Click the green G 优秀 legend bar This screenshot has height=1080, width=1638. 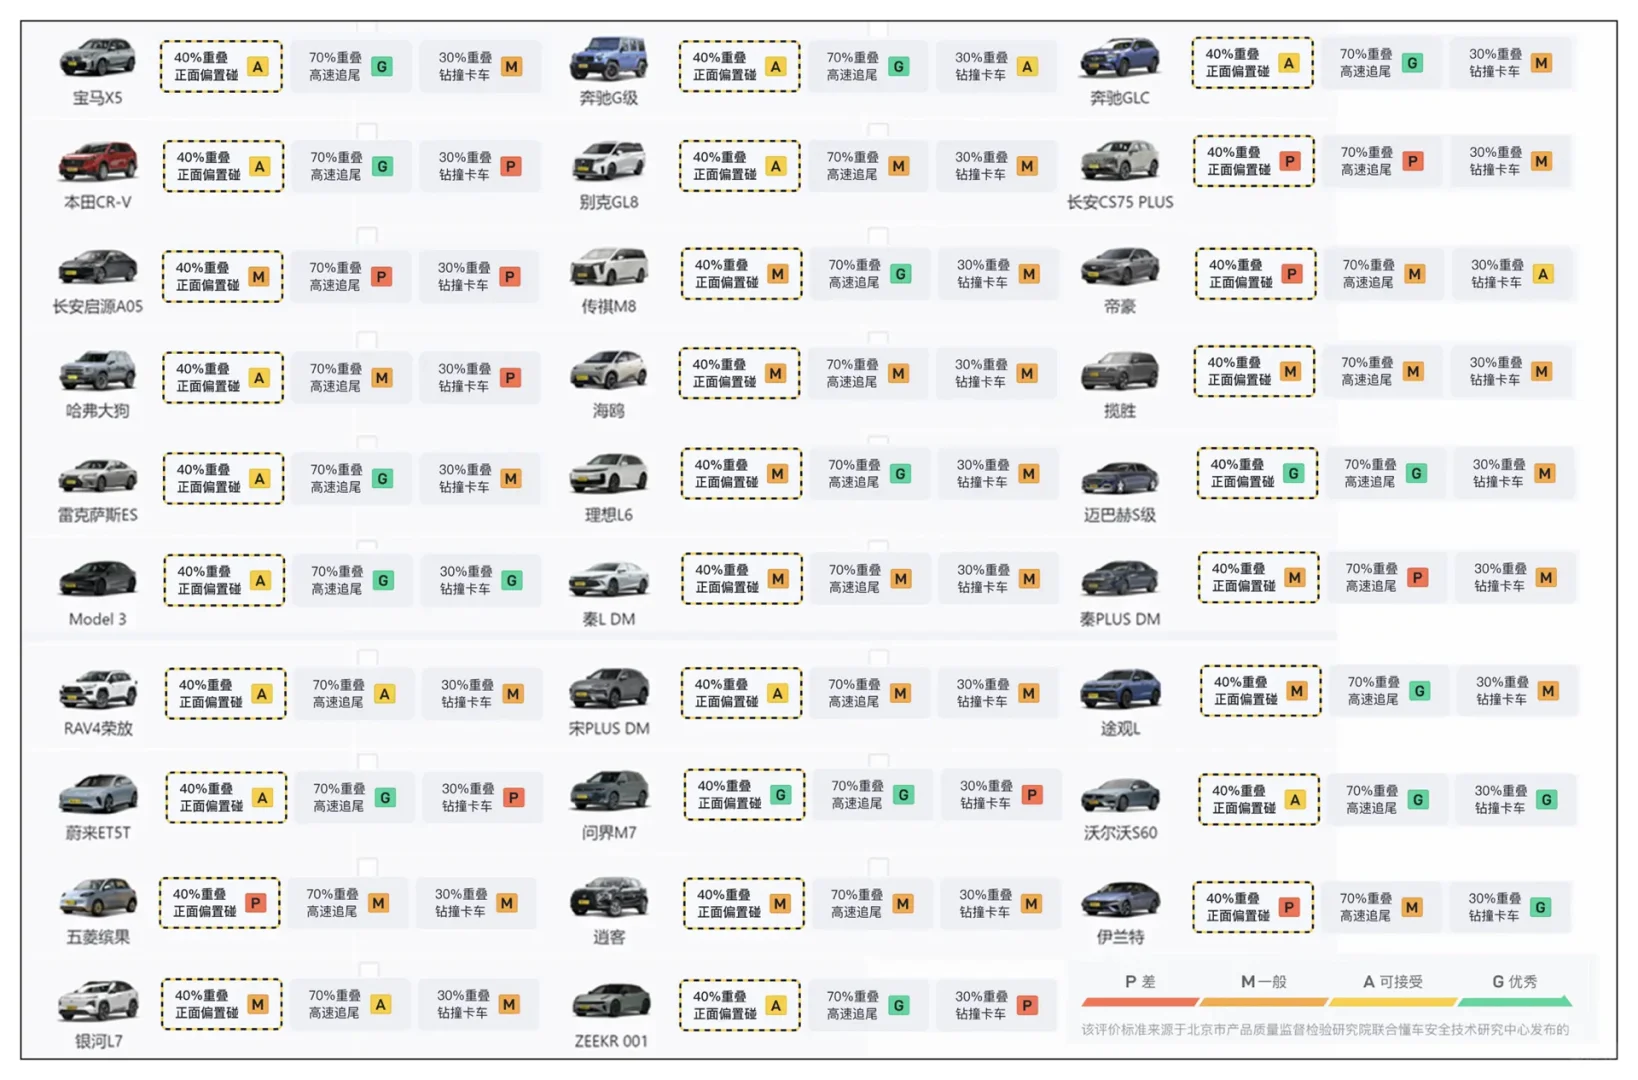coord(1515,1001)
